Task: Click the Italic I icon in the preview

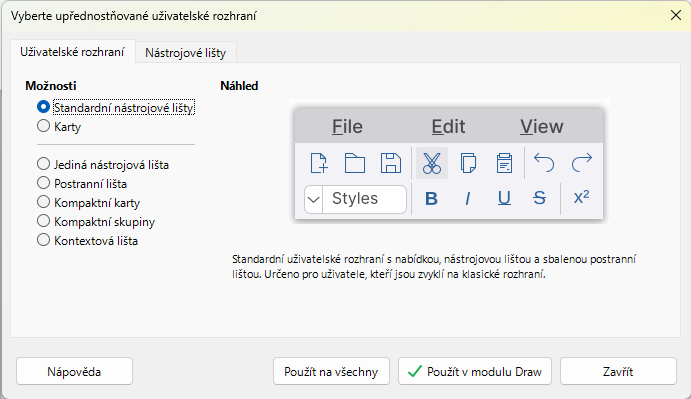Action: coord(468,199)
